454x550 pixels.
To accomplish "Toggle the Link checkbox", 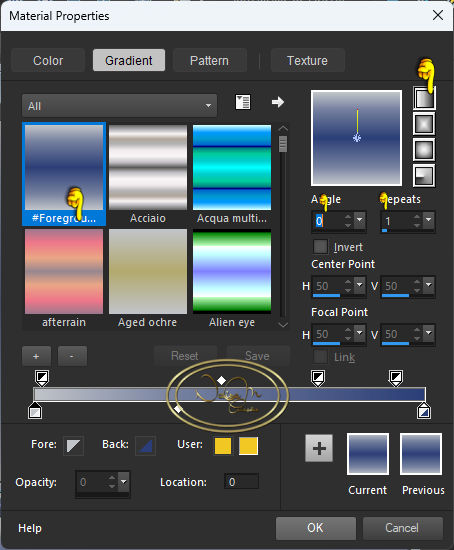I will tap(320, 357).
